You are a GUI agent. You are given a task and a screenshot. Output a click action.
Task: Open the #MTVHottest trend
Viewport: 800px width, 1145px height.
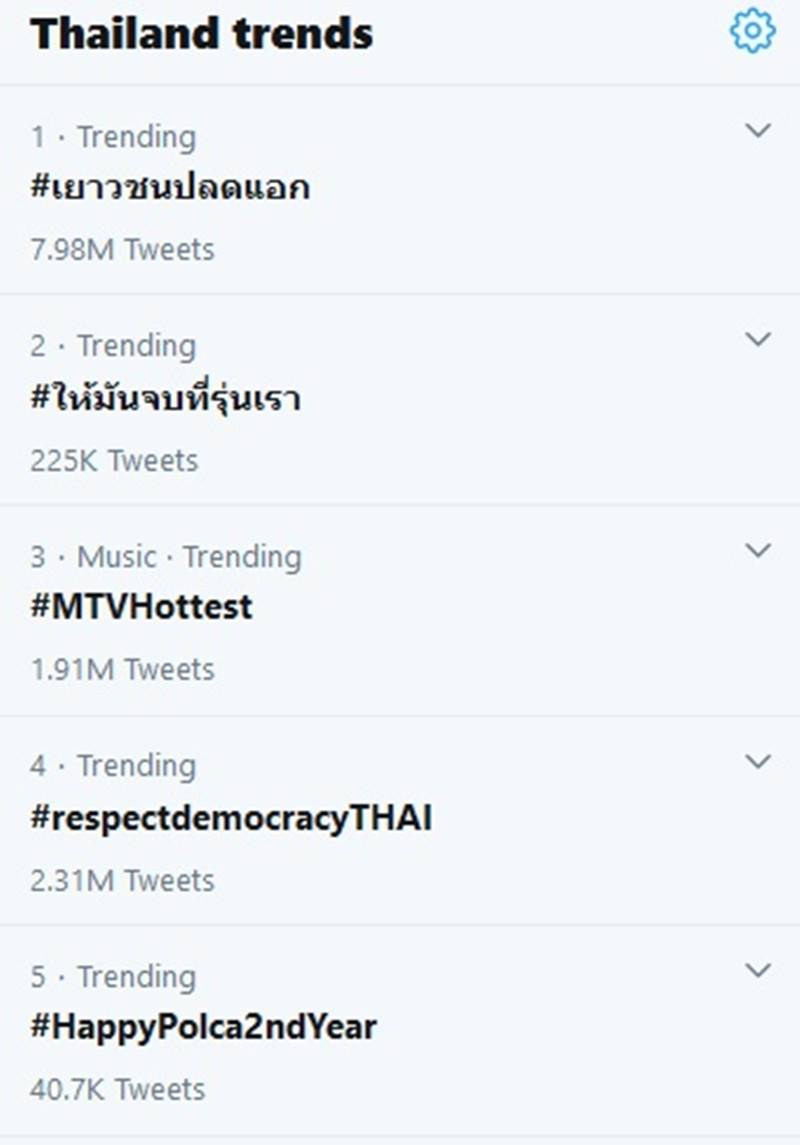[141, 607]
